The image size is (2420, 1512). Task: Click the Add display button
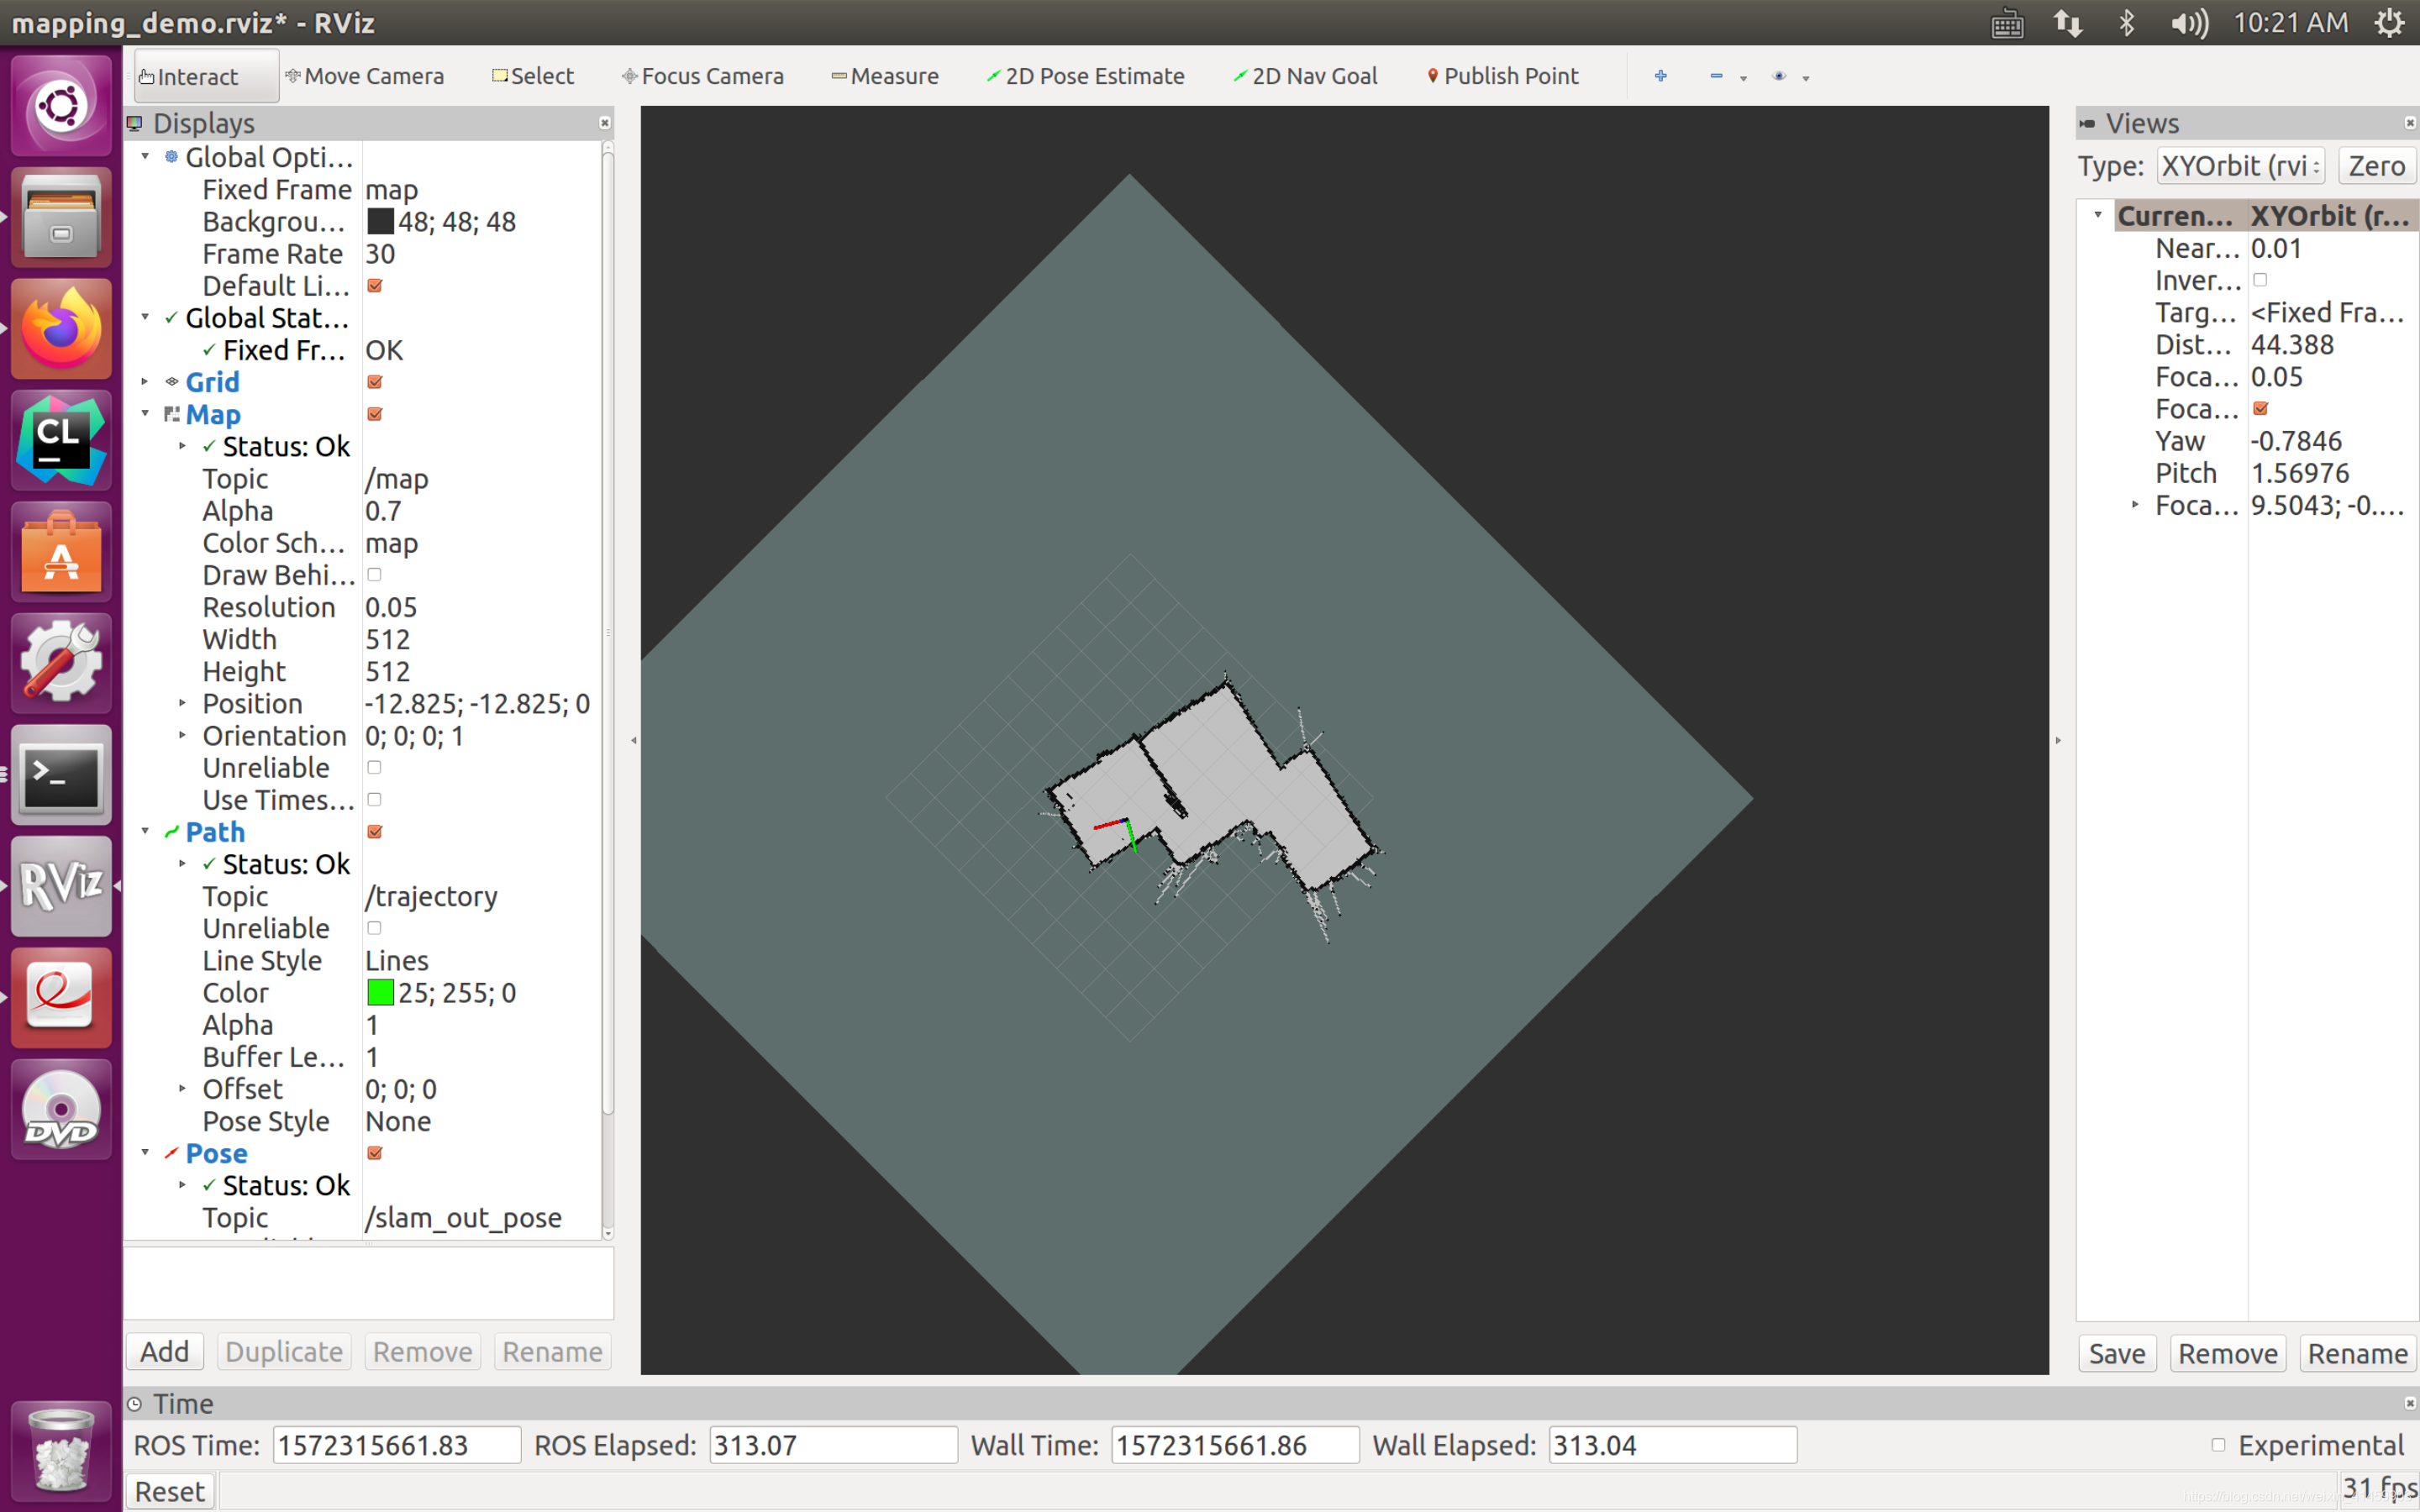click(x=165, y=1352)
